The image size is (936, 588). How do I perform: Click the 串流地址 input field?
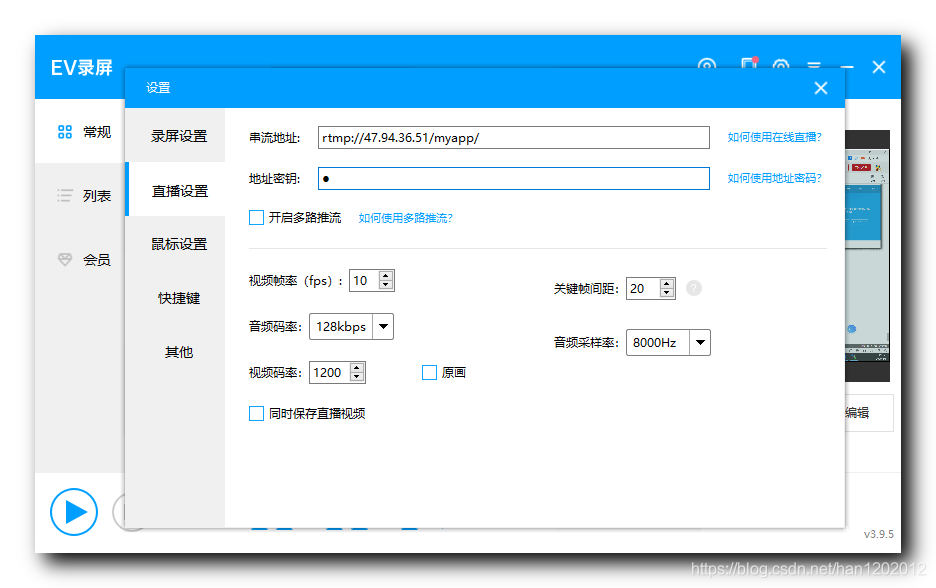click(513, 137)
